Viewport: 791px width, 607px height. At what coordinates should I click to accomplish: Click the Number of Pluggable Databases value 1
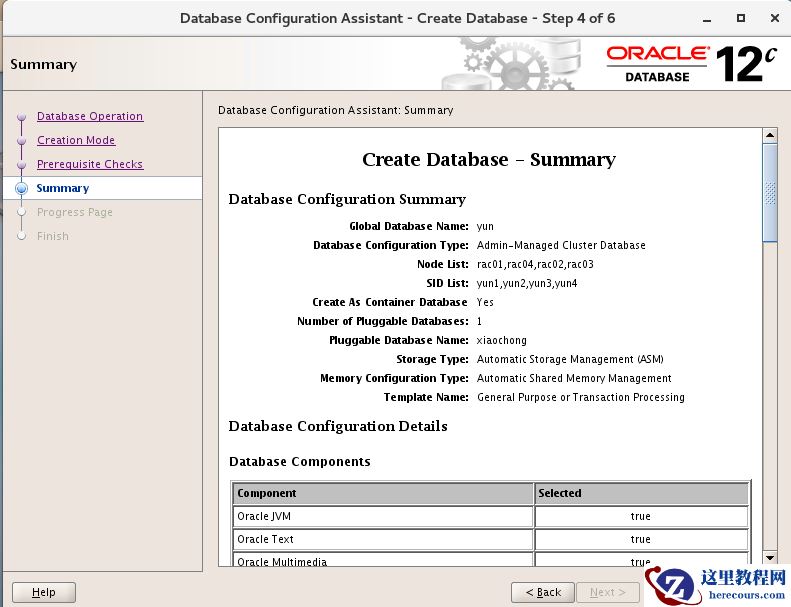[479, 321]
